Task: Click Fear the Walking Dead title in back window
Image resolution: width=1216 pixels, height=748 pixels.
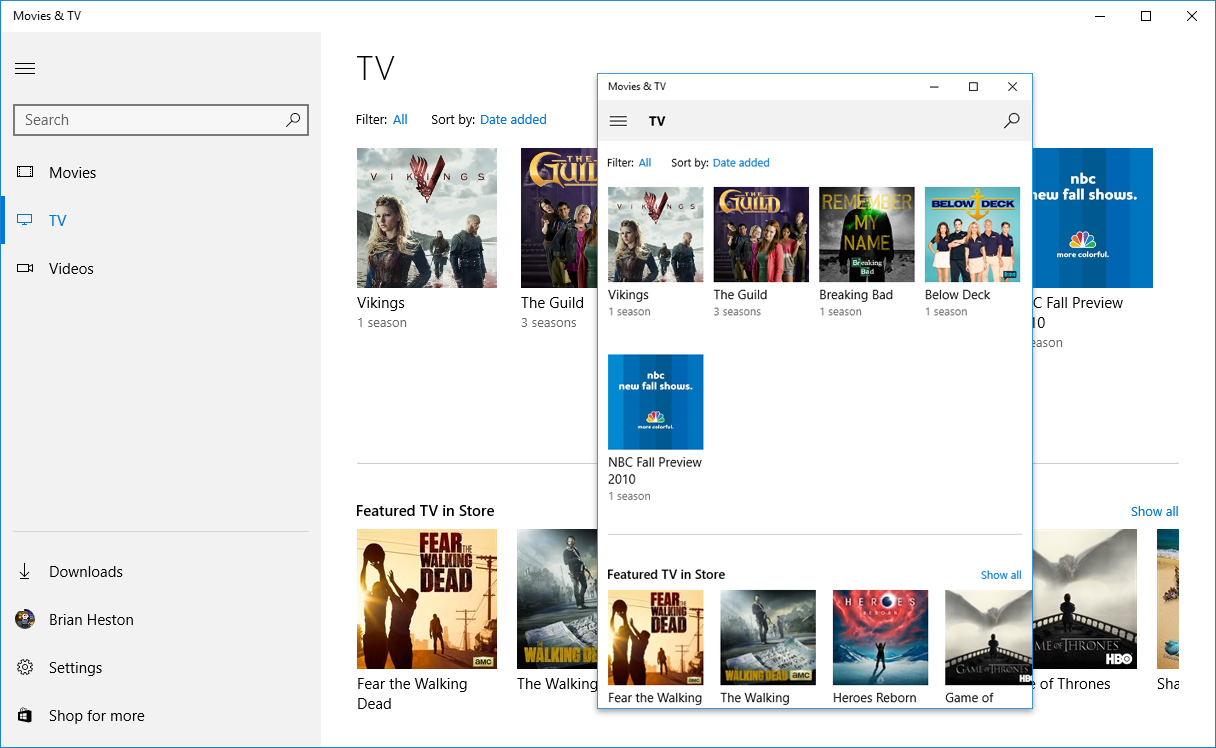Action: point(412,694)
